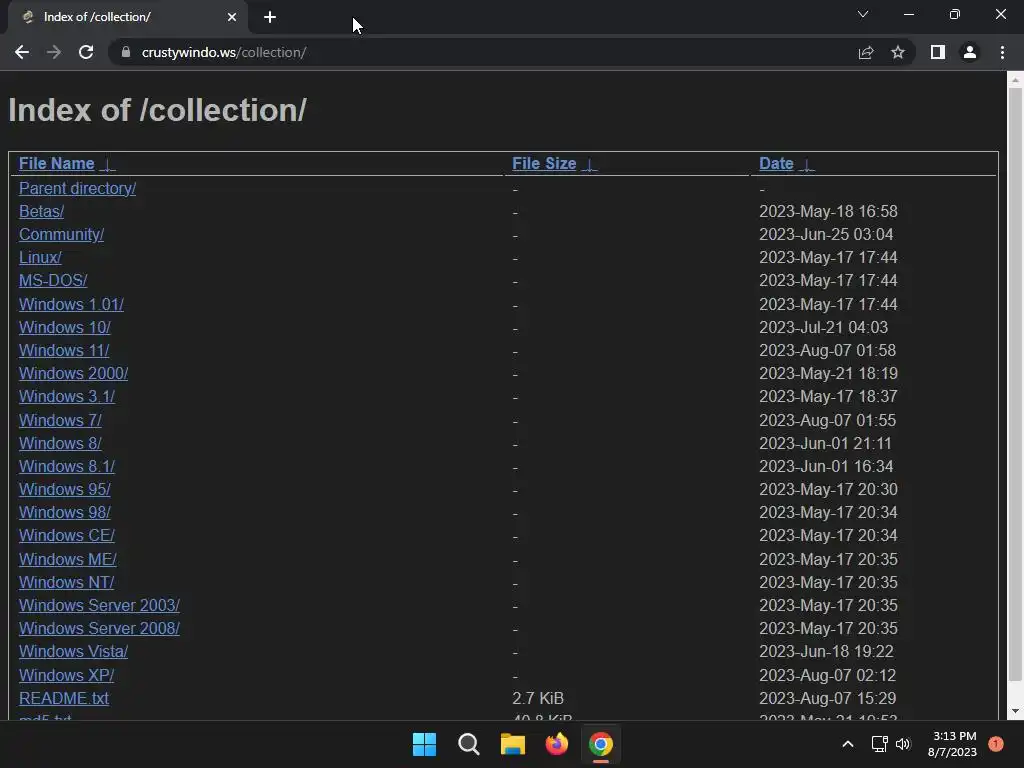The image size is (1024, 768).
Task: Click descending arrow next to File Size
Action: 590,165
